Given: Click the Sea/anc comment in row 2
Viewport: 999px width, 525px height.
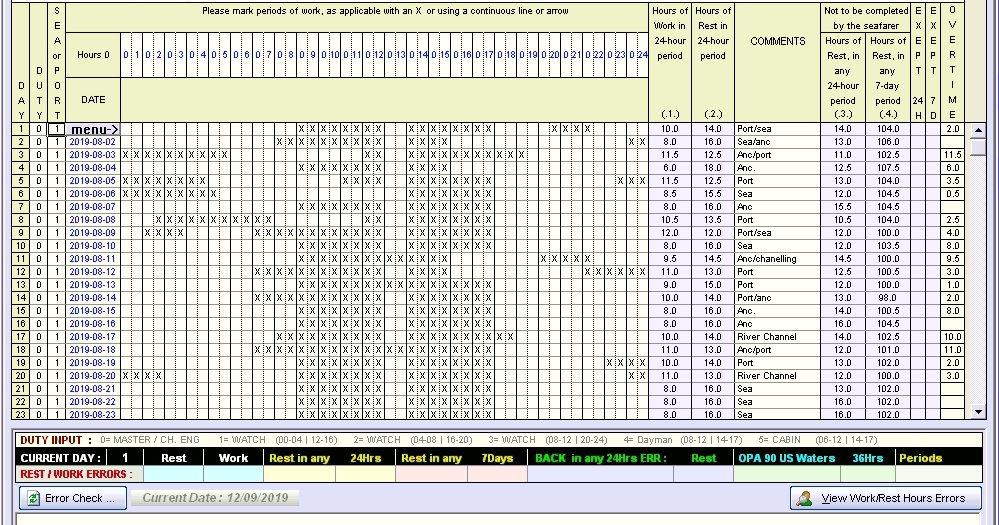Looking at the screenshot, I should tap(778, 142).
